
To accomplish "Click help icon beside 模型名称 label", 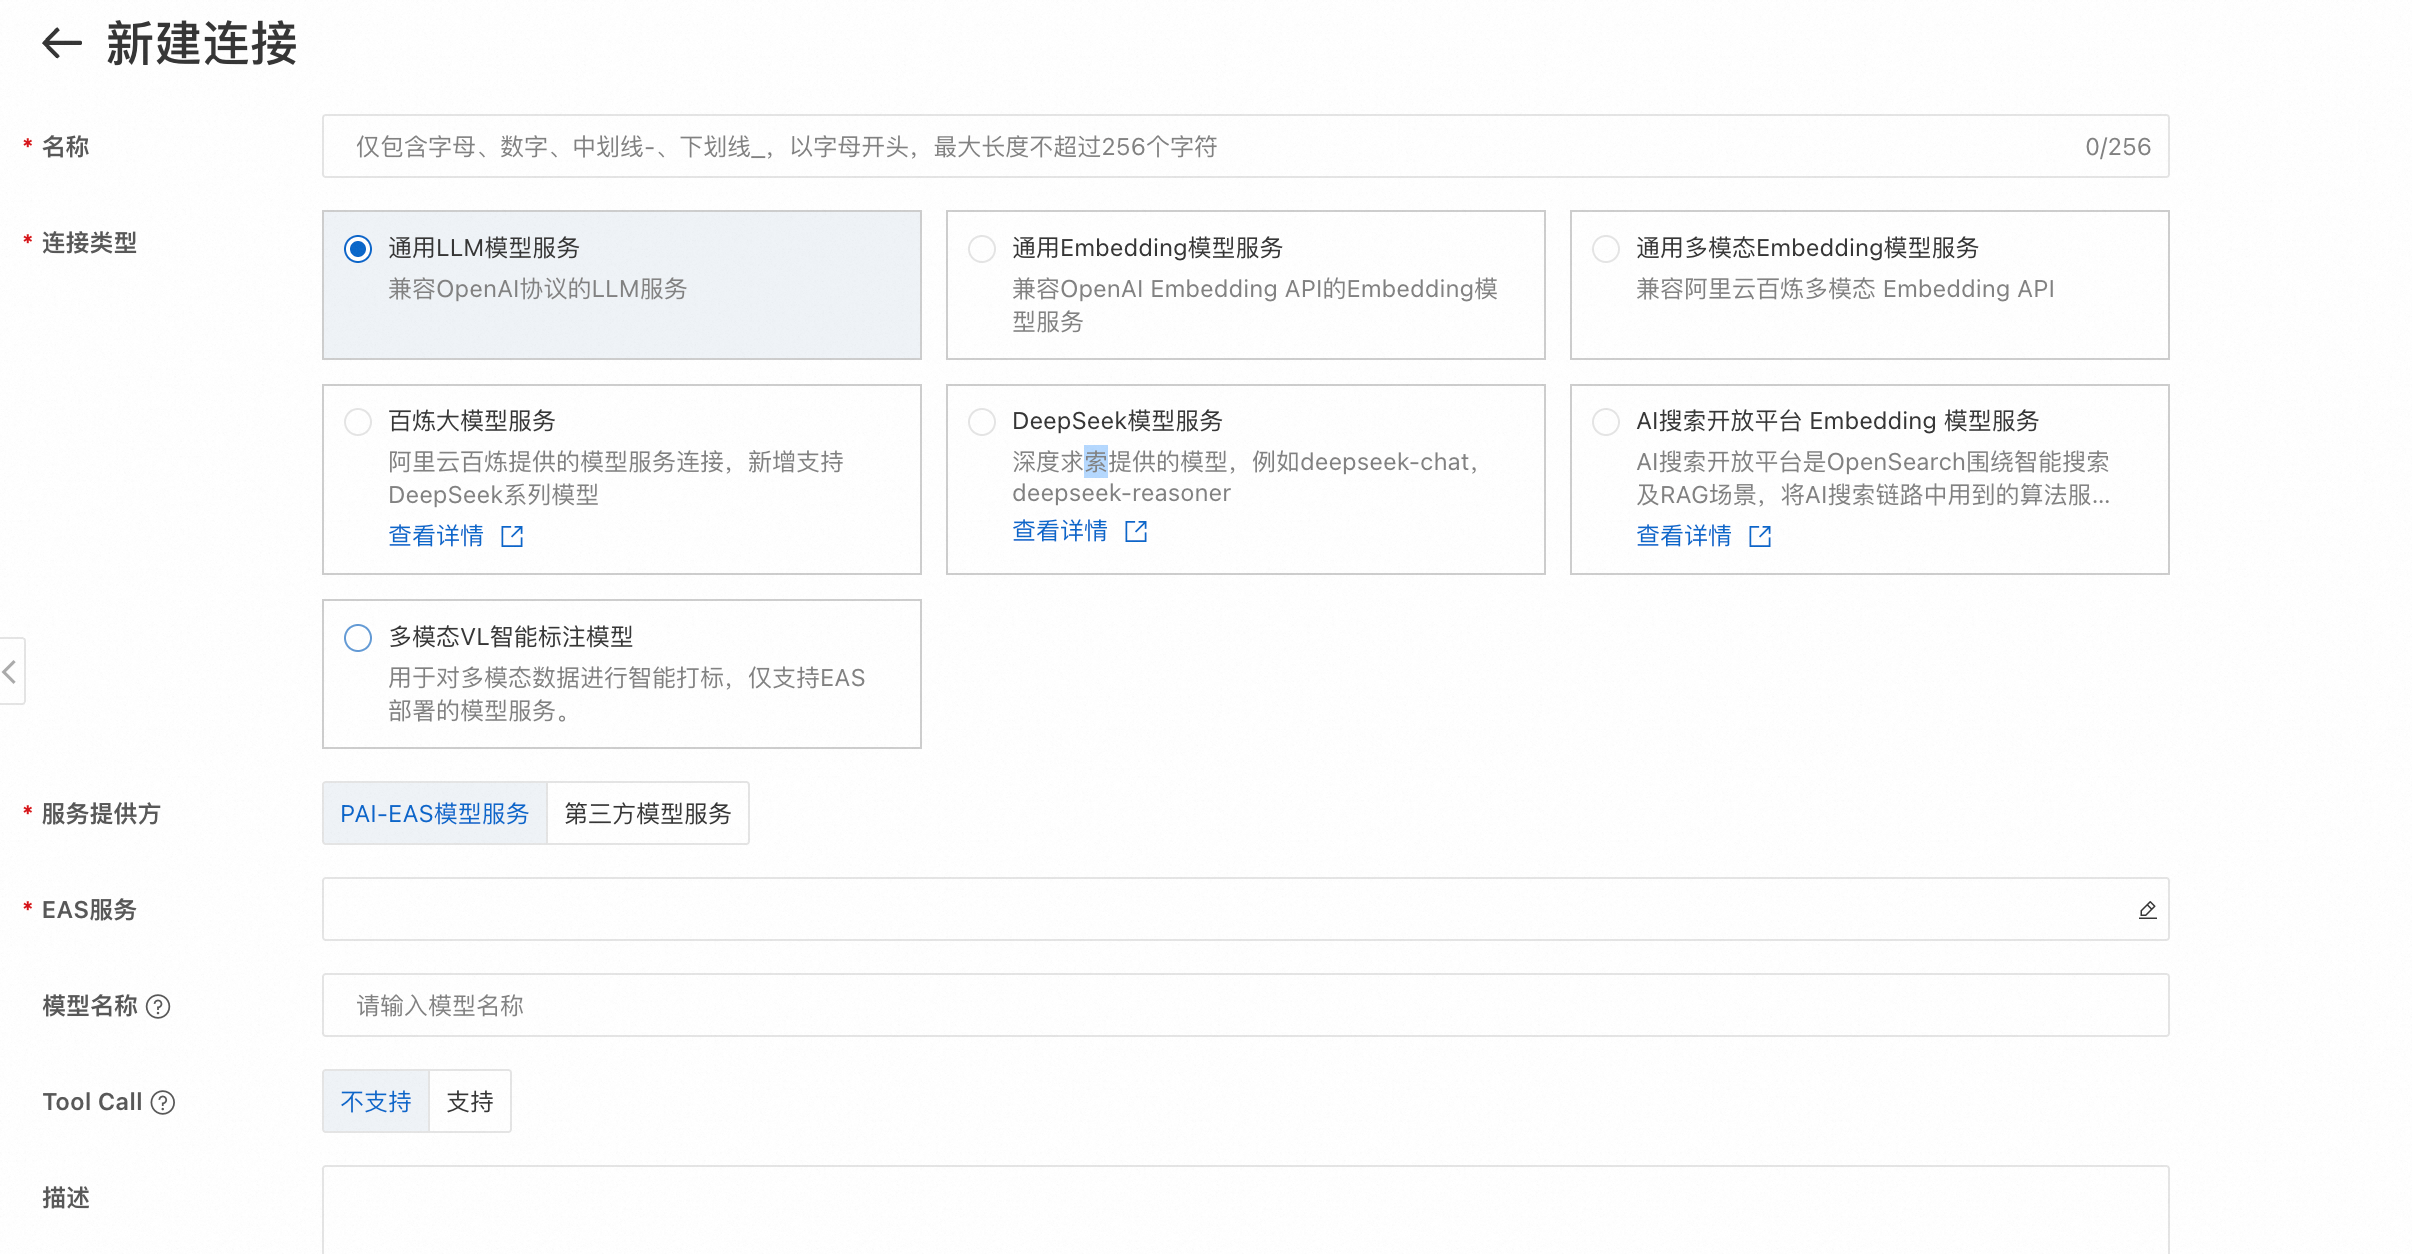I will (158, 1006).
